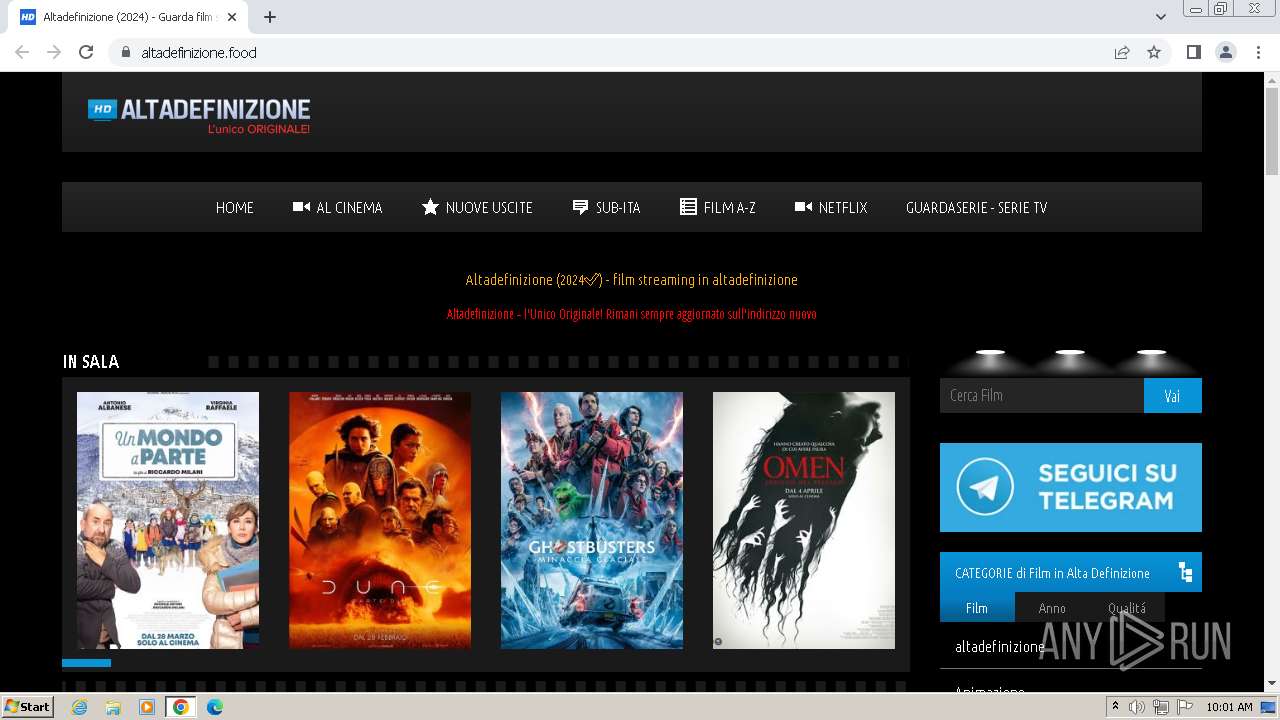Image resolution: width=1280 pixels, height=720 pixels.
Task: Open the Omen movie poster
Action: coord(804,520)
